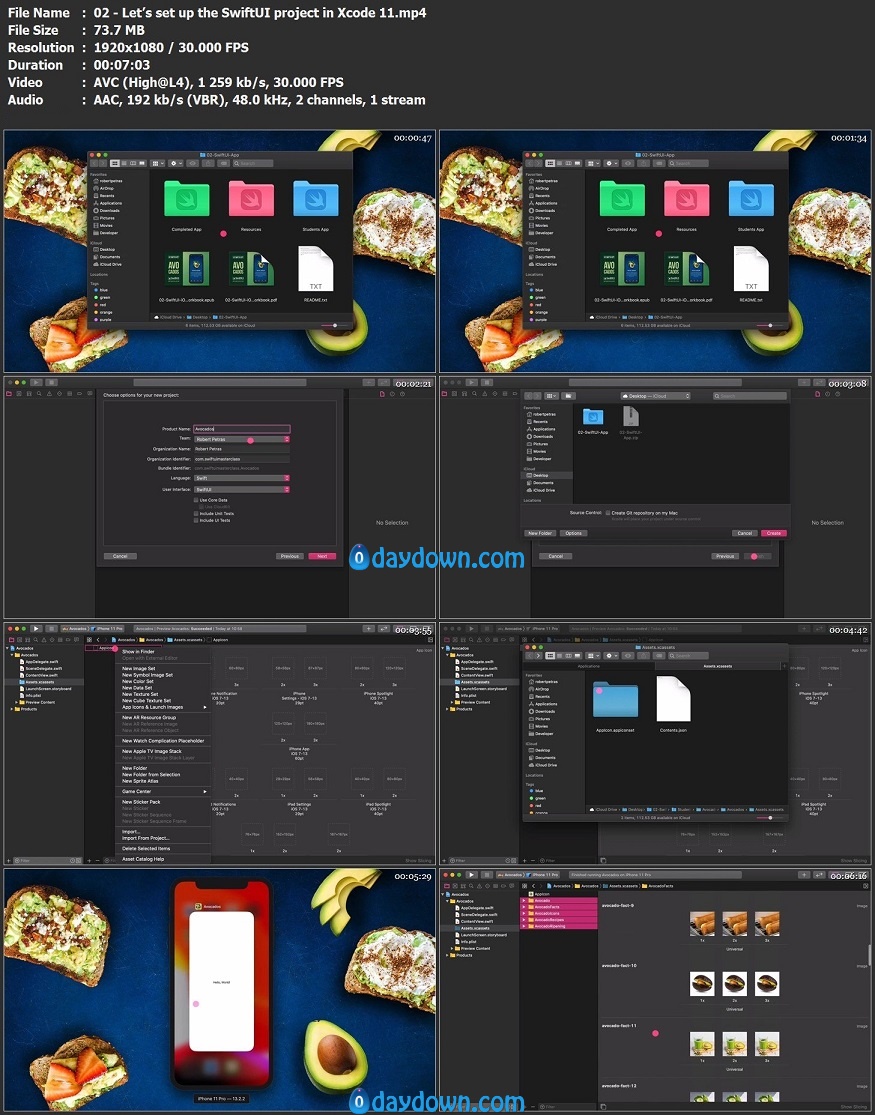Click Project navigator folder icon in 00:06:16 frame

(446, 886)
